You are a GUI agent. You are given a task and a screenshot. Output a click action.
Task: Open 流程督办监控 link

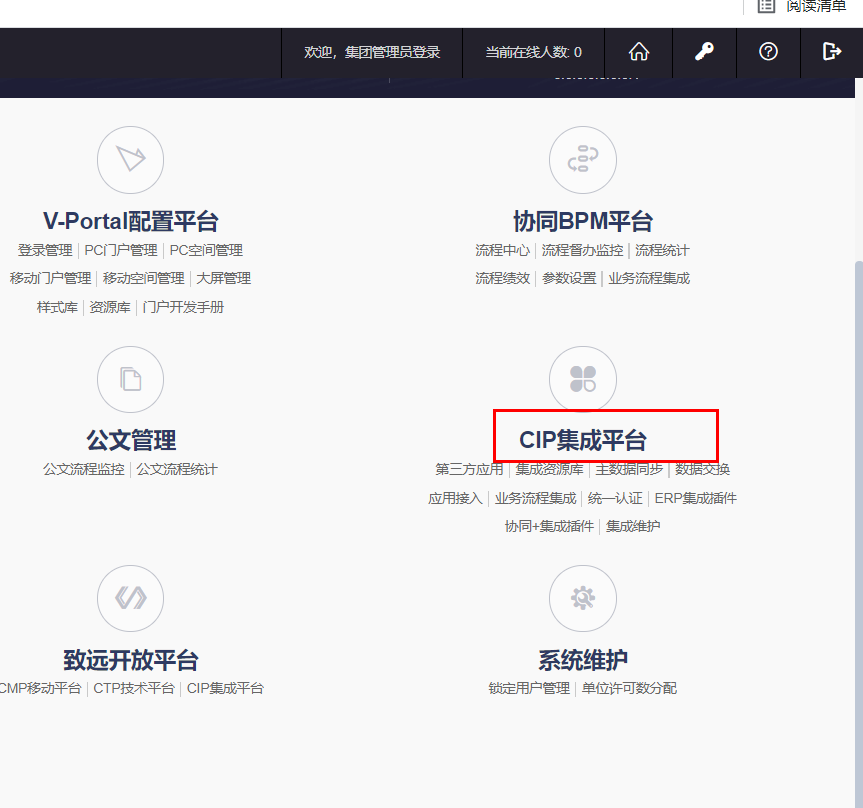tap(582, 250)
